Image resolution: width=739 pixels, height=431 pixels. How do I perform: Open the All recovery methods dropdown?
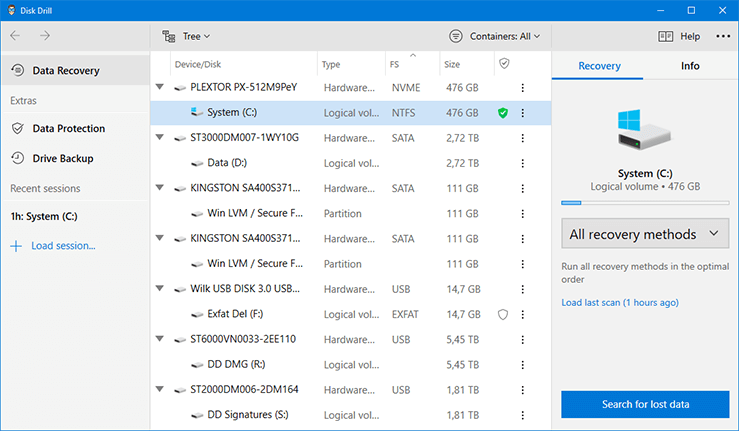click(644, 233)
